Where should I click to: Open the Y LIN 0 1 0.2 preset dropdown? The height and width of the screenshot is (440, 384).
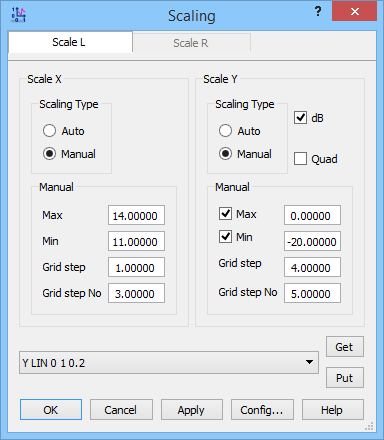[169, 362]
